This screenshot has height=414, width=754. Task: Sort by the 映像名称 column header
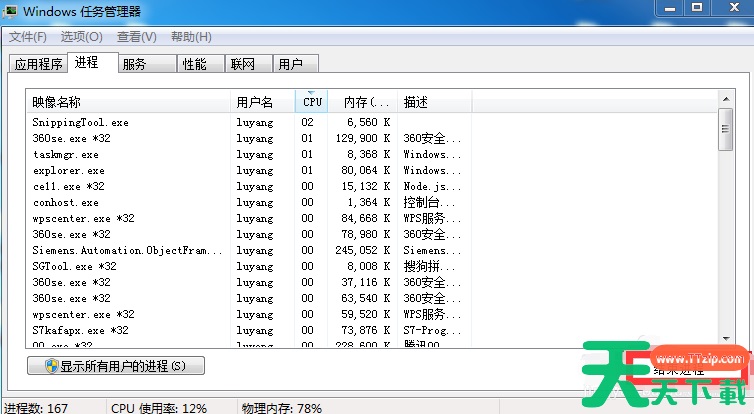128,101
